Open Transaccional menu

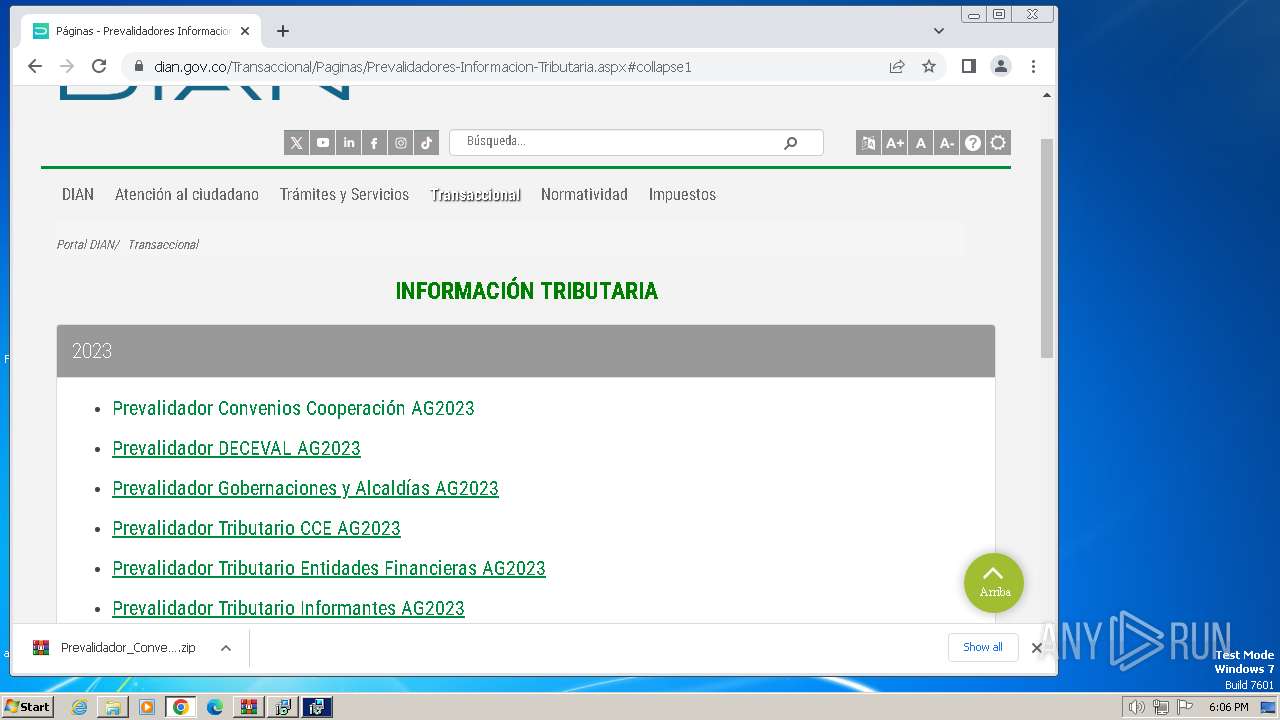475,195
